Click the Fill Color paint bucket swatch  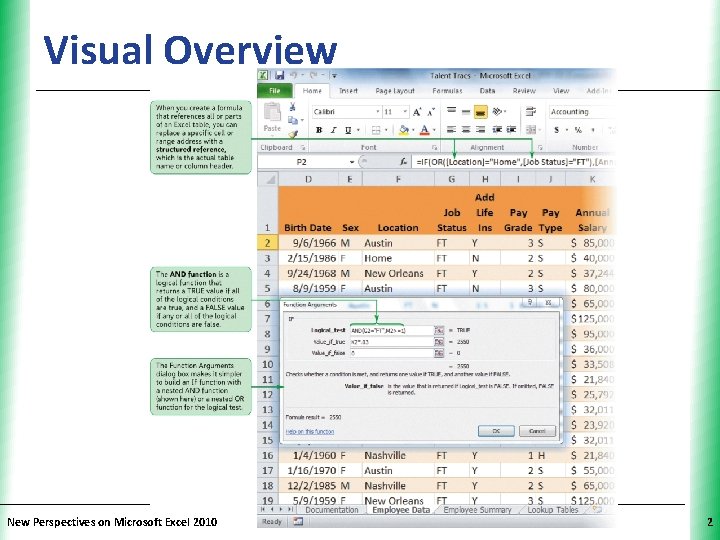click(404, 130)
